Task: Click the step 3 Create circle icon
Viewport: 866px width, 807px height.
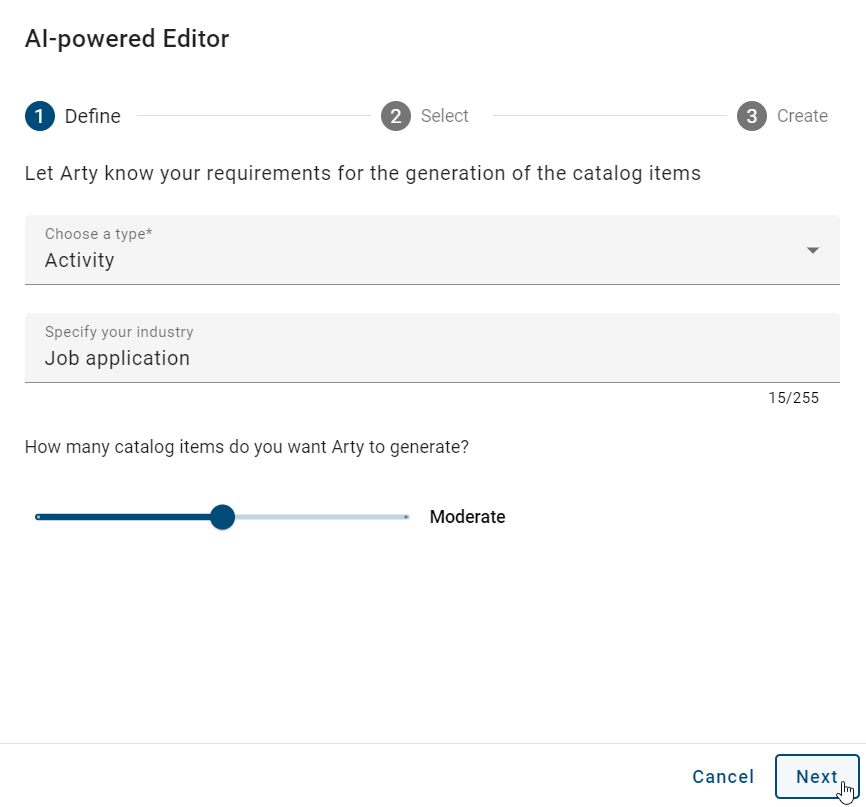Action: click(x=751, y=116)
